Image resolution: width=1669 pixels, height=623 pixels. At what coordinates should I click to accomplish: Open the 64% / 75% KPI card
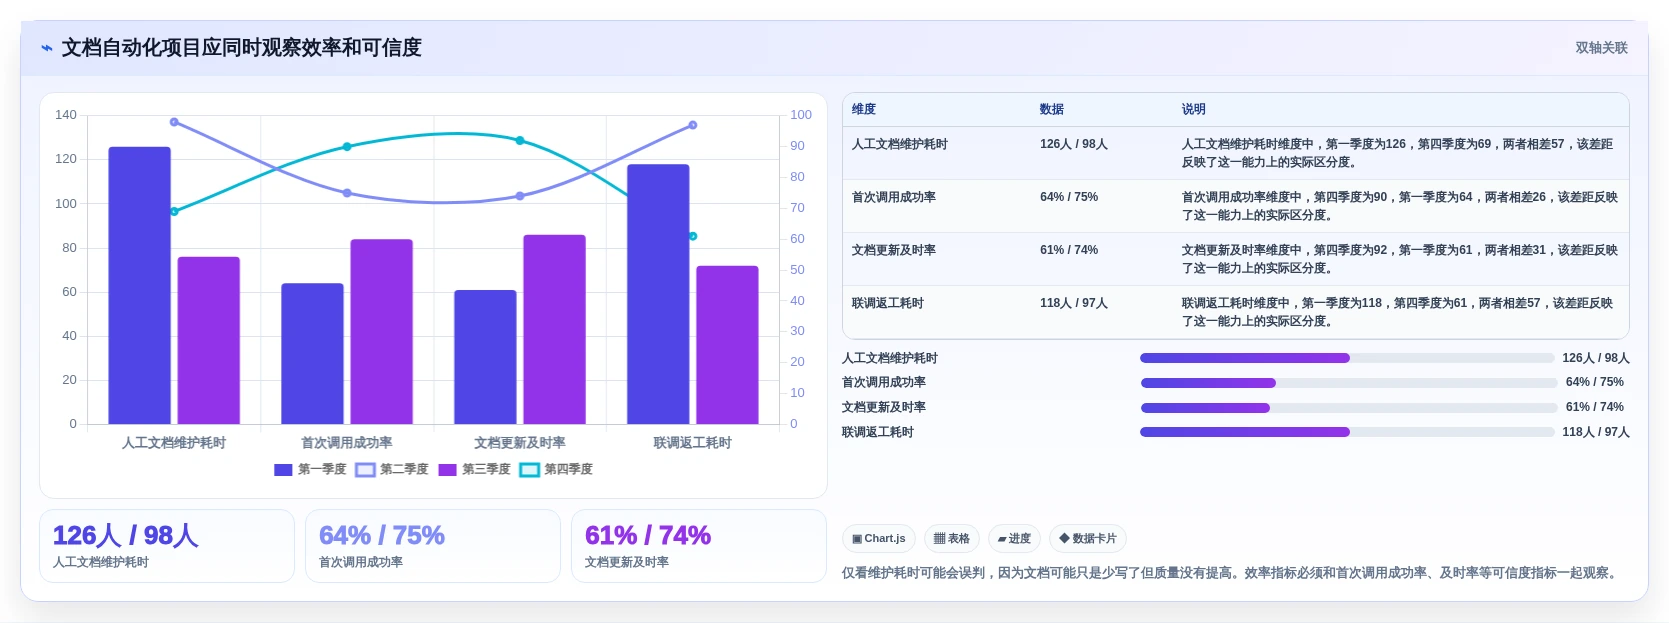(433, 546)
